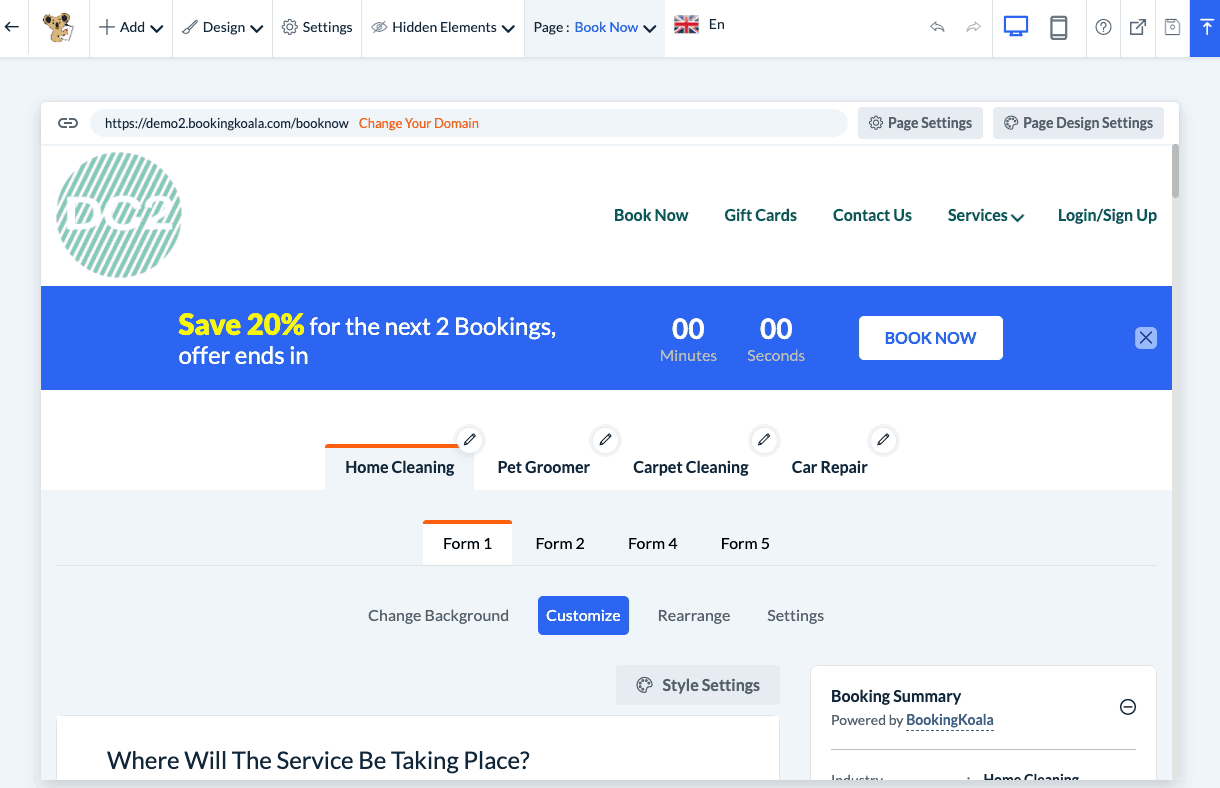Viewport: 1220px width, 788px height.
Task: Open the Add dropdown menu
Action: 131,28
